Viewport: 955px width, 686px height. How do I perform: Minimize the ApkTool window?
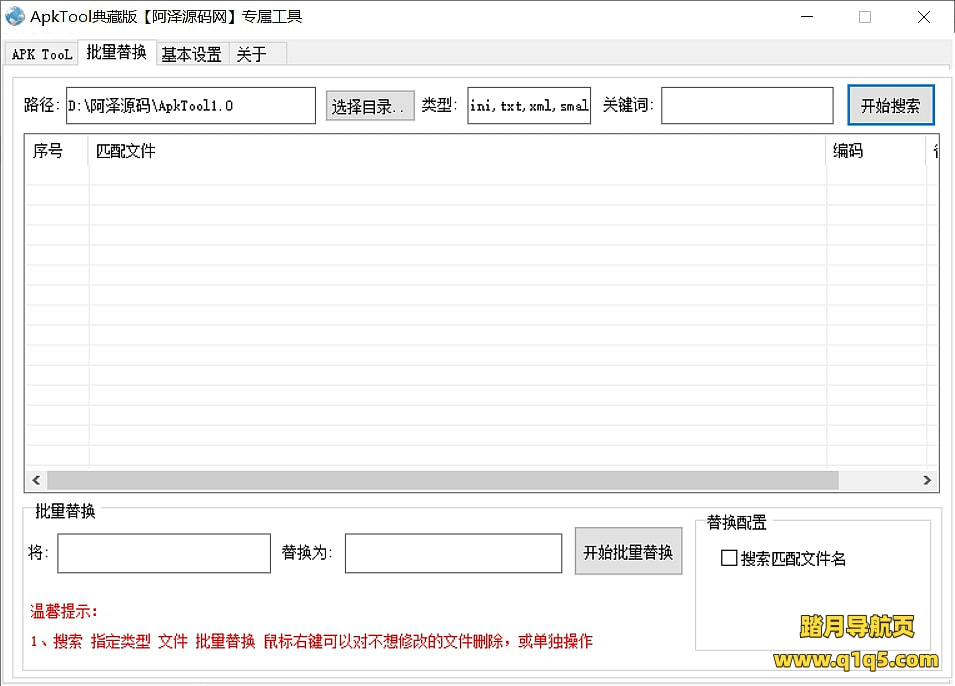(806, 17)
